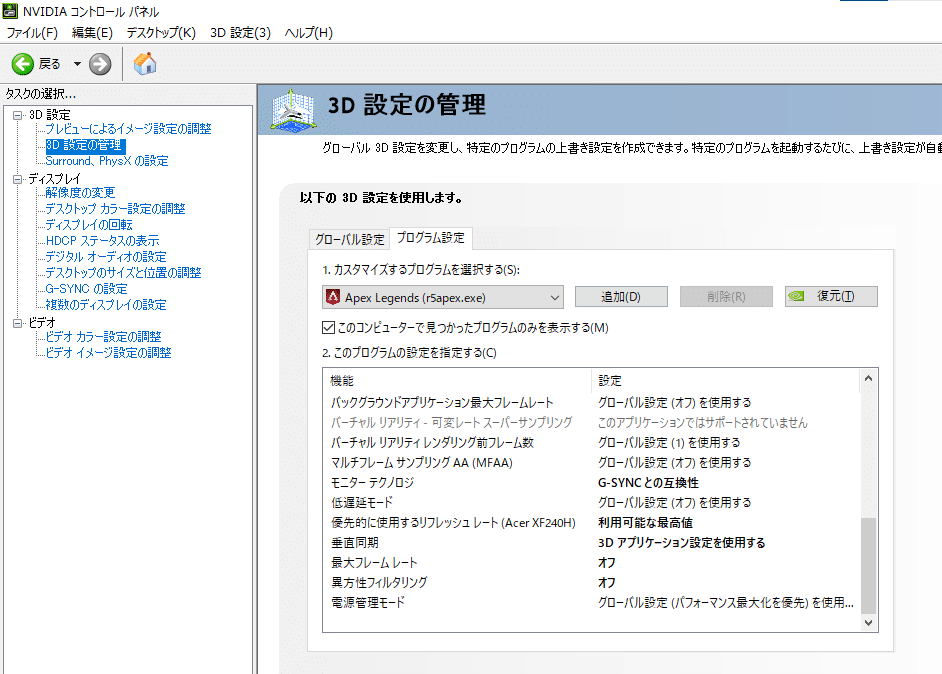
Task: Click the scroll-up arrow of the settings list
Action: pyautogui.click(x=868, y=378)
